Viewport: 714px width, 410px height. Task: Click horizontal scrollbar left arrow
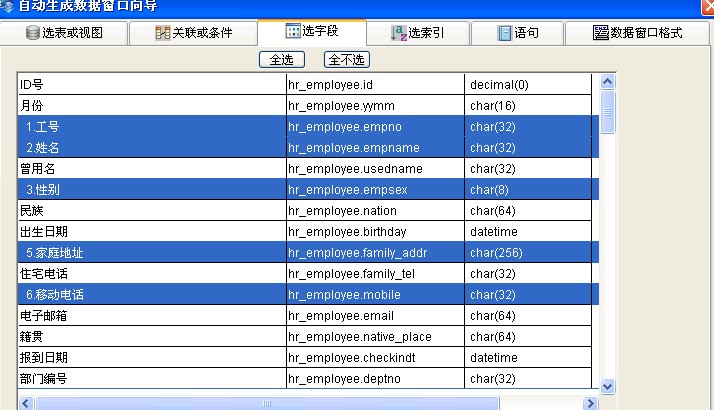coord(26,403)
